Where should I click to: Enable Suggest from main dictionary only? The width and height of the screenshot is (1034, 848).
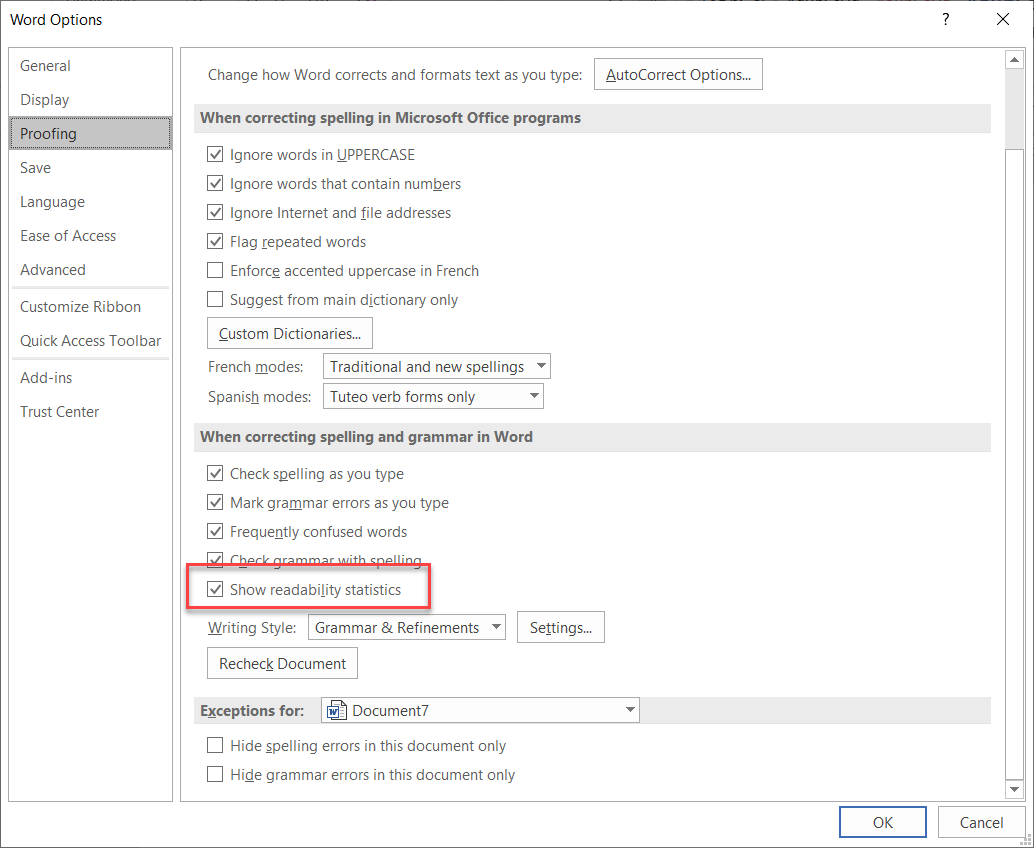[x=215, y=299]
